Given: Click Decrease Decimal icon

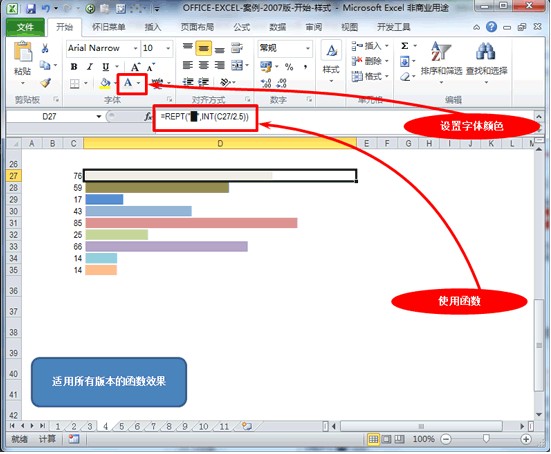Looking at the screenshot, I should pos(281,83).
